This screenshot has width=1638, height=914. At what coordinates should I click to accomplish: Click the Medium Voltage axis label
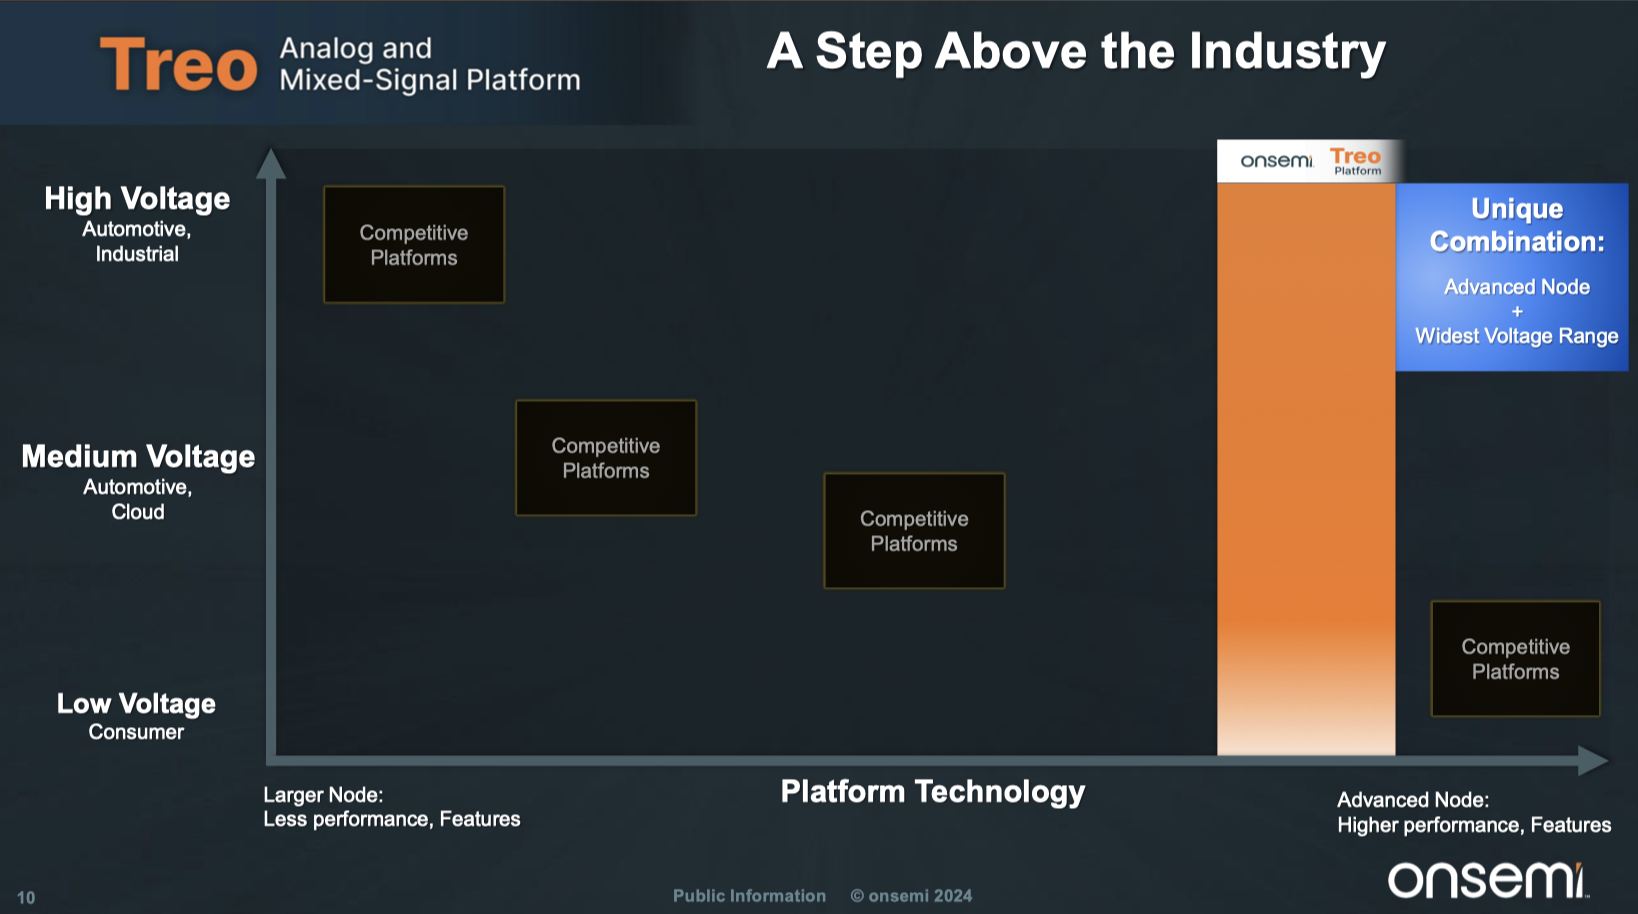click(x=138, y=457)
